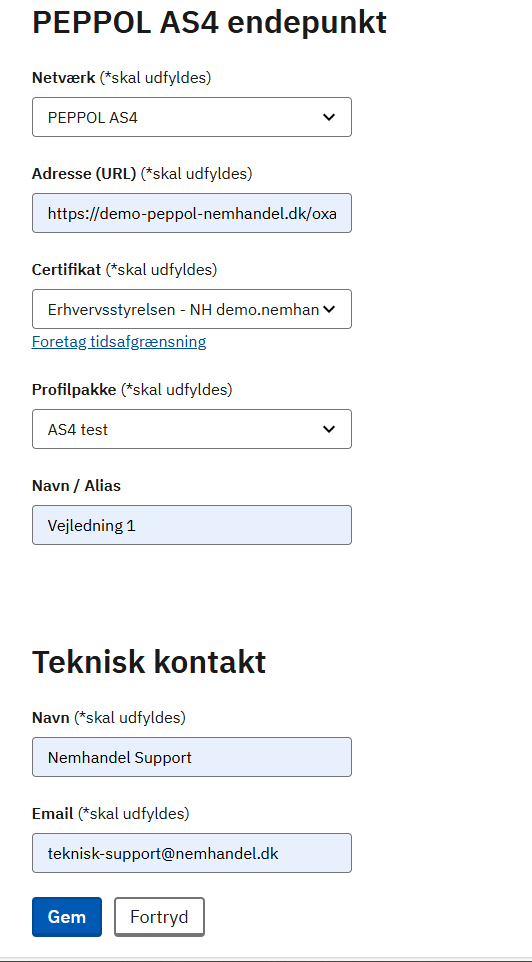532x962 pixels.
Task: Click the chevron arrow in Netværk select
Action: (330, 117)
